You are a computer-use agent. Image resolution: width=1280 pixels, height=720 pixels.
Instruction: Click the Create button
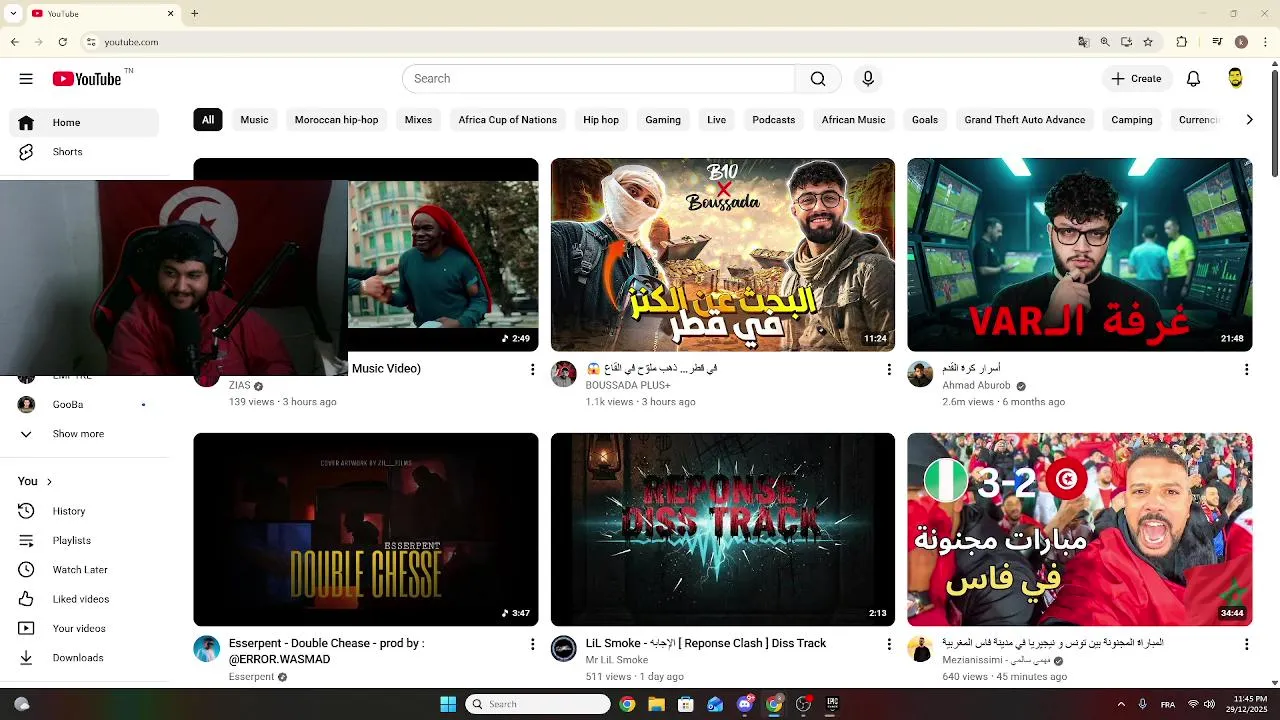(1136, 79)
